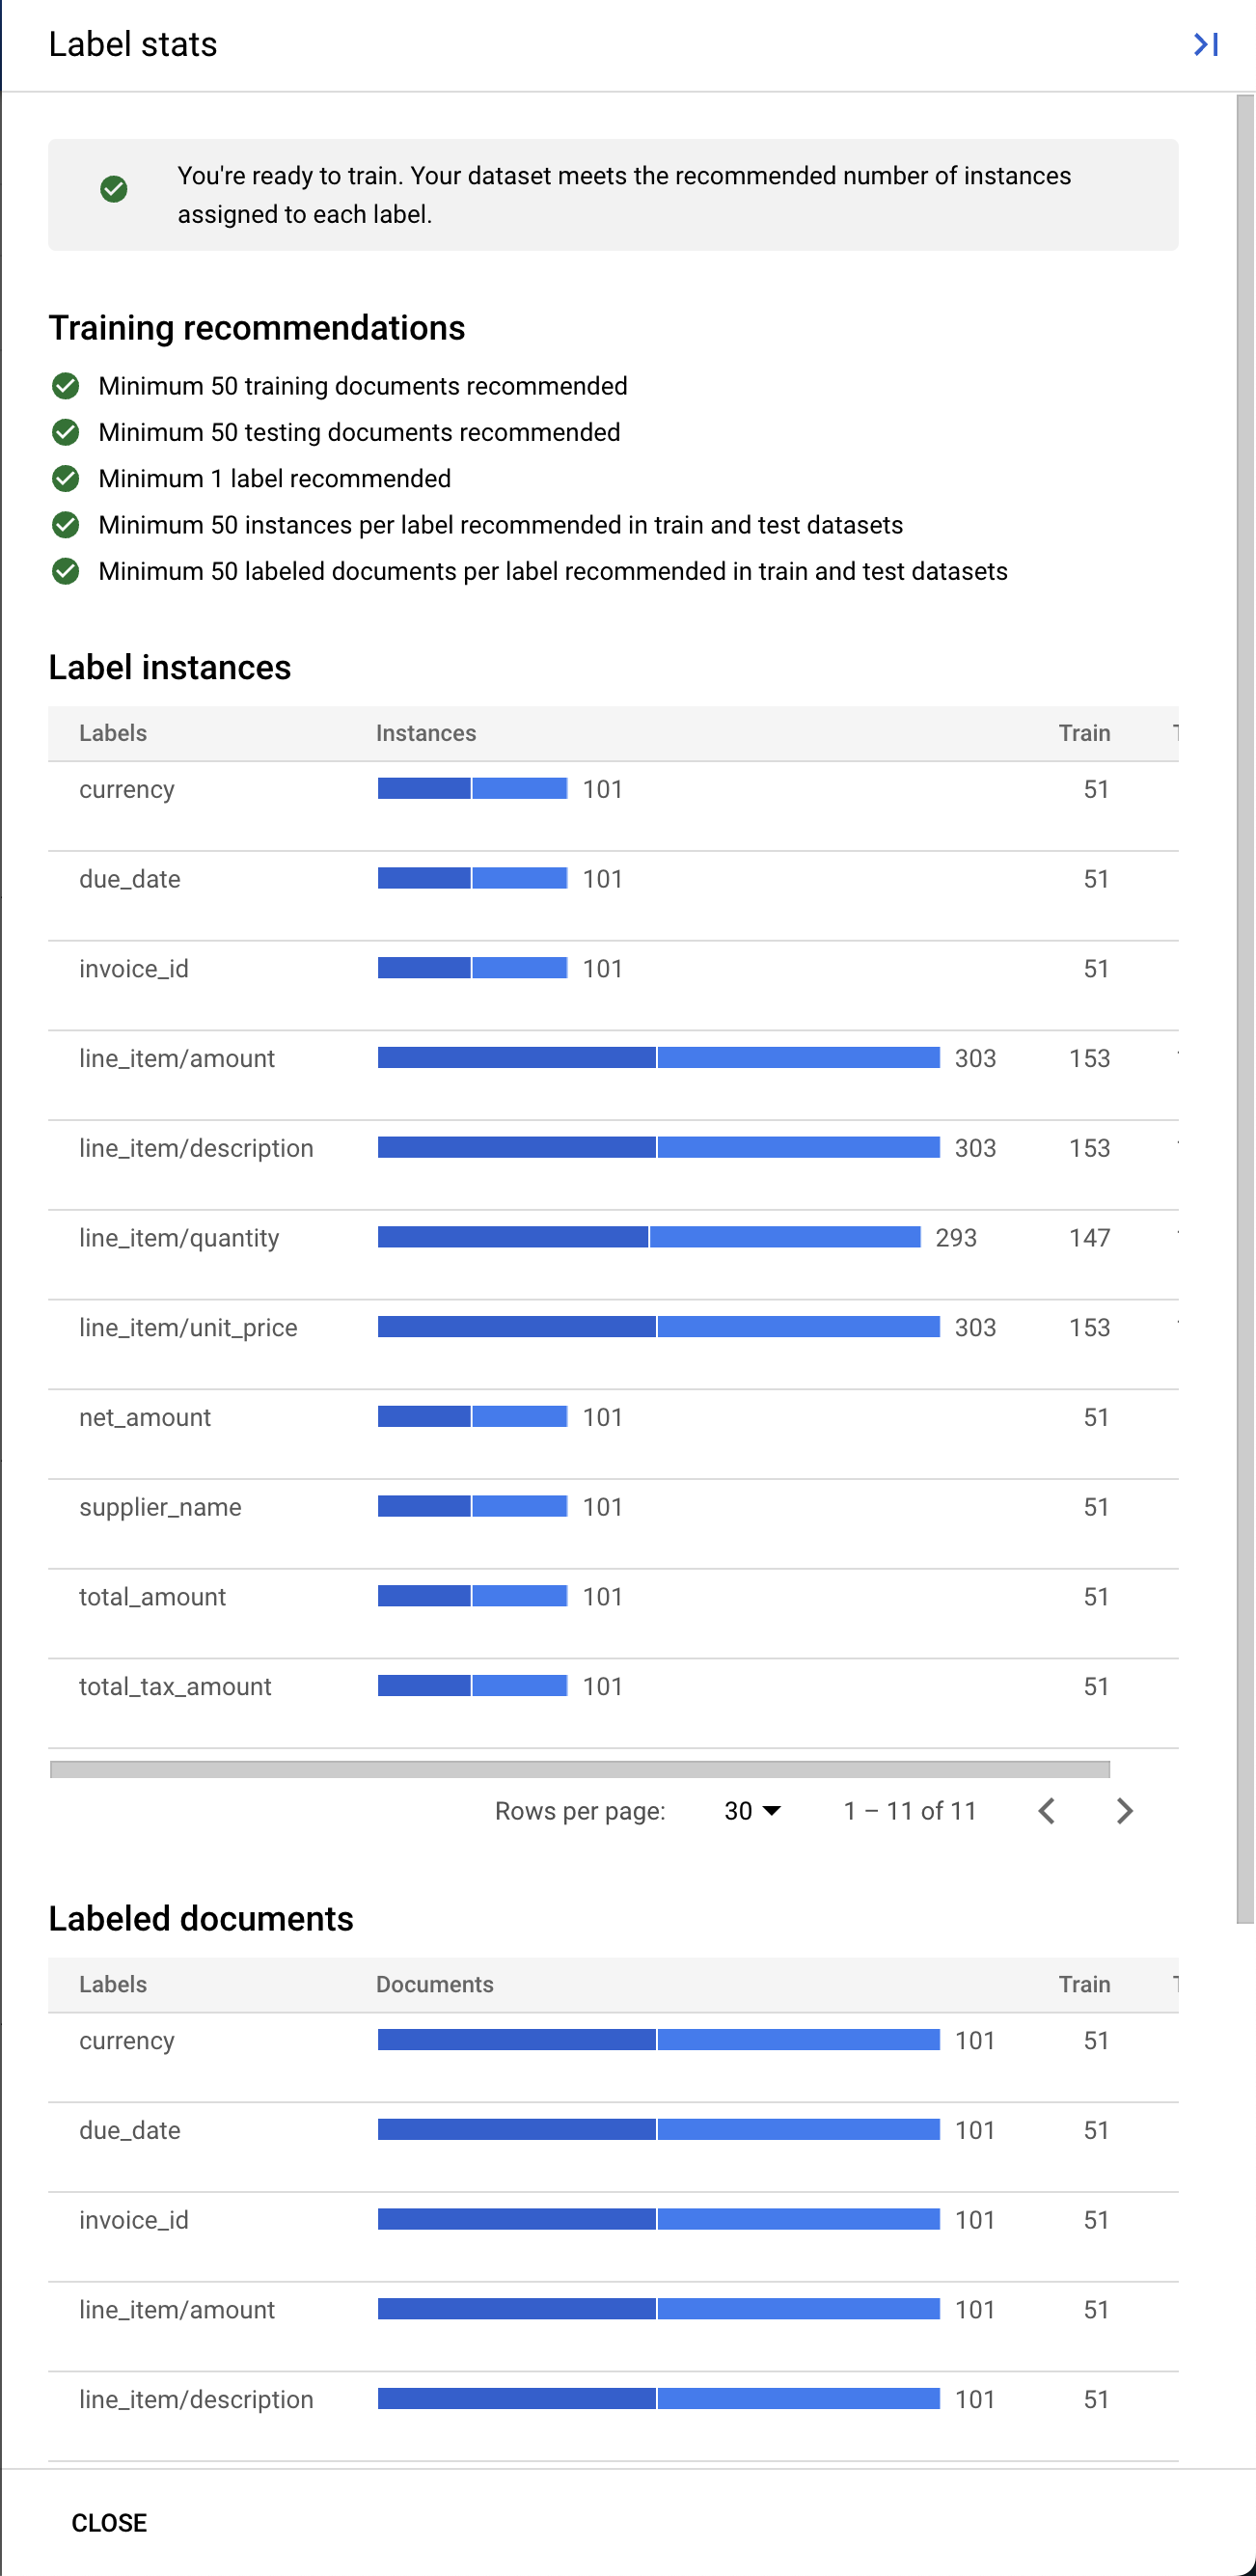Screen dimensions: 1256x2576
Task: Click Labels header in Label instances table
Action: (x=113, y=733)
